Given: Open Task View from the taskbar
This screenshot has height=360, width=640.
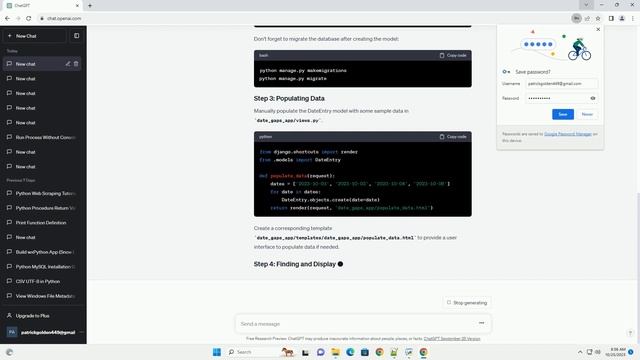Looking at the screenshot, I should tap(305, 352).
